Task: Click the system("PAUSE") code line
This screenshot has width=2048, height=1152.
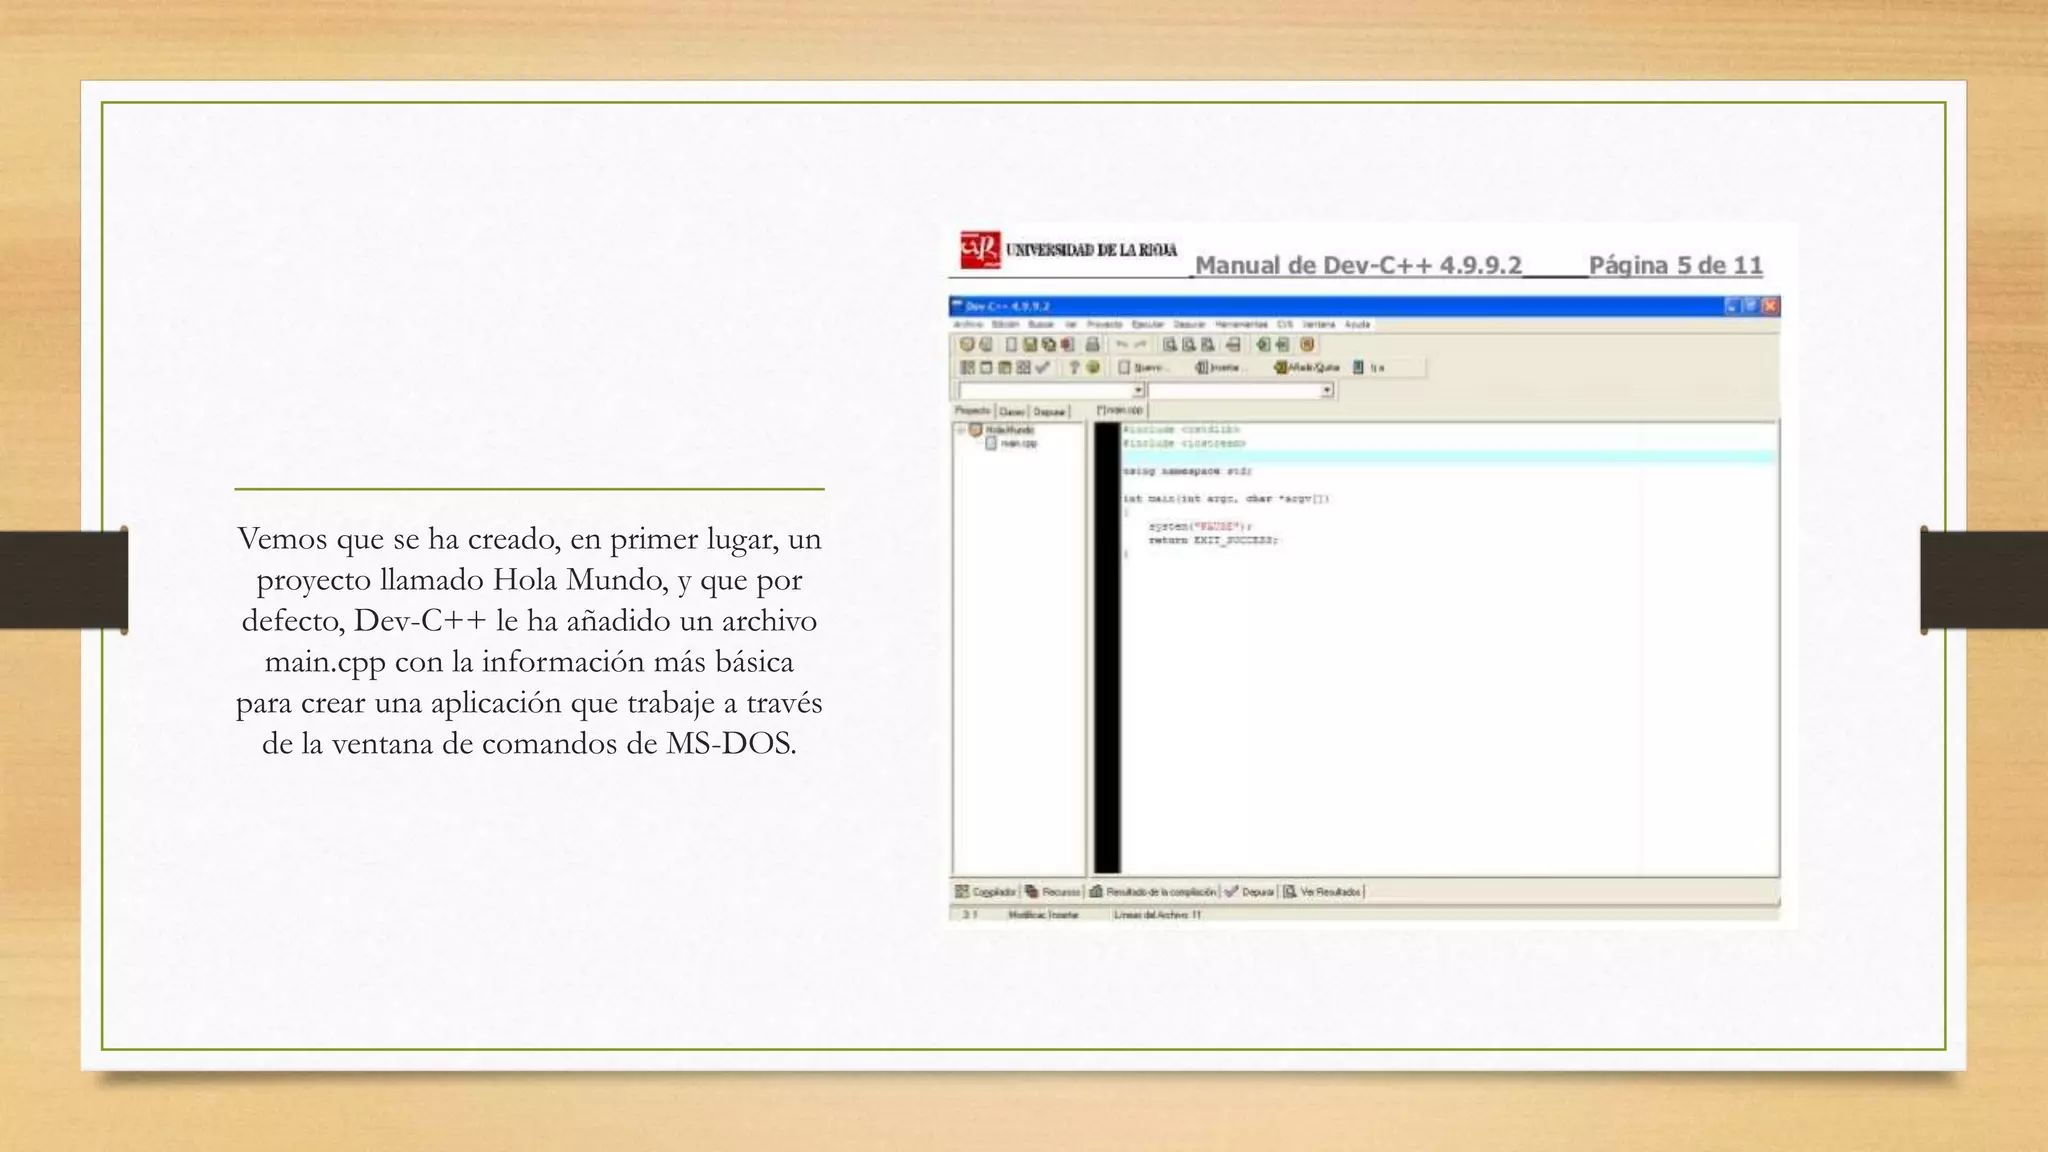Action: click(x=1200, y=525)
